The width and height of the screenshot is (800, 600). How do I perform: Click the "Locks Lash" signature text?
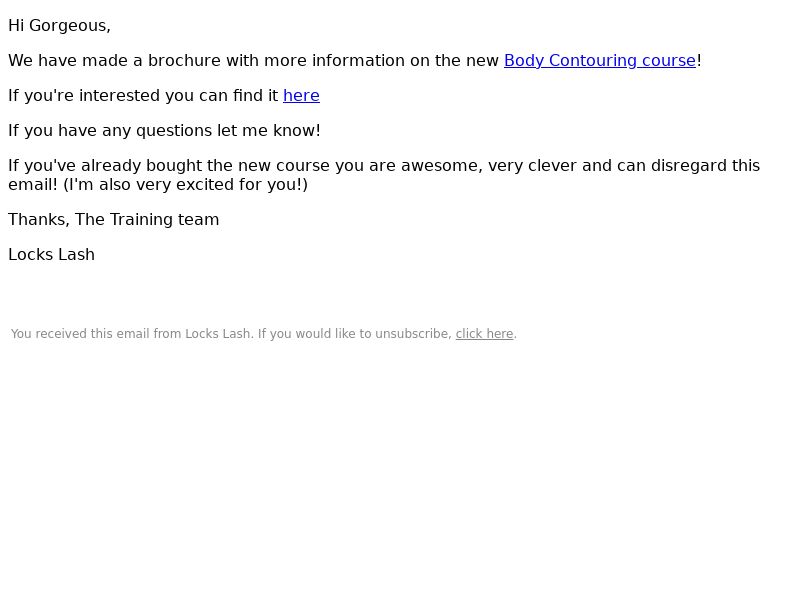(x=52, y=255)
